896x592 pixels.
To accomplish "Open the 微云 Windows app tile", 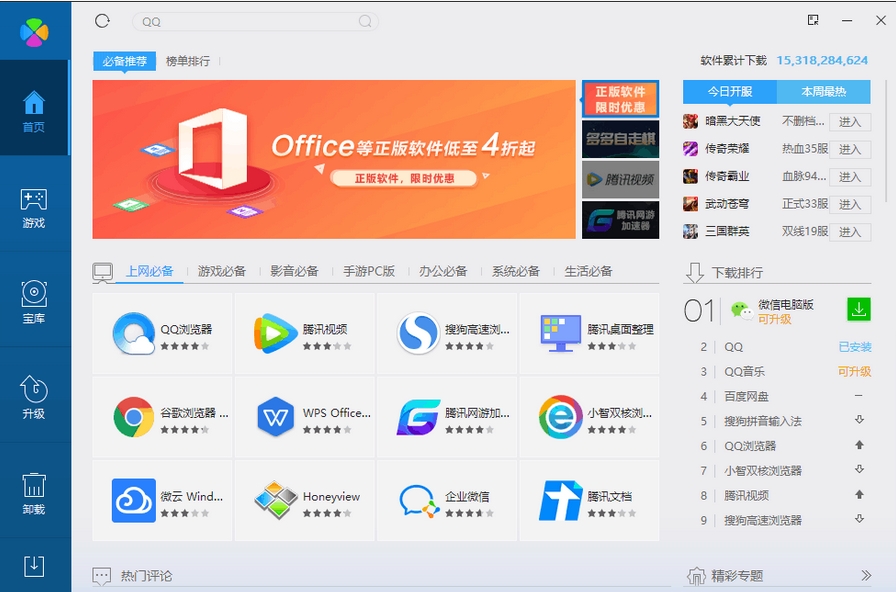I will [x=162, y=501].
